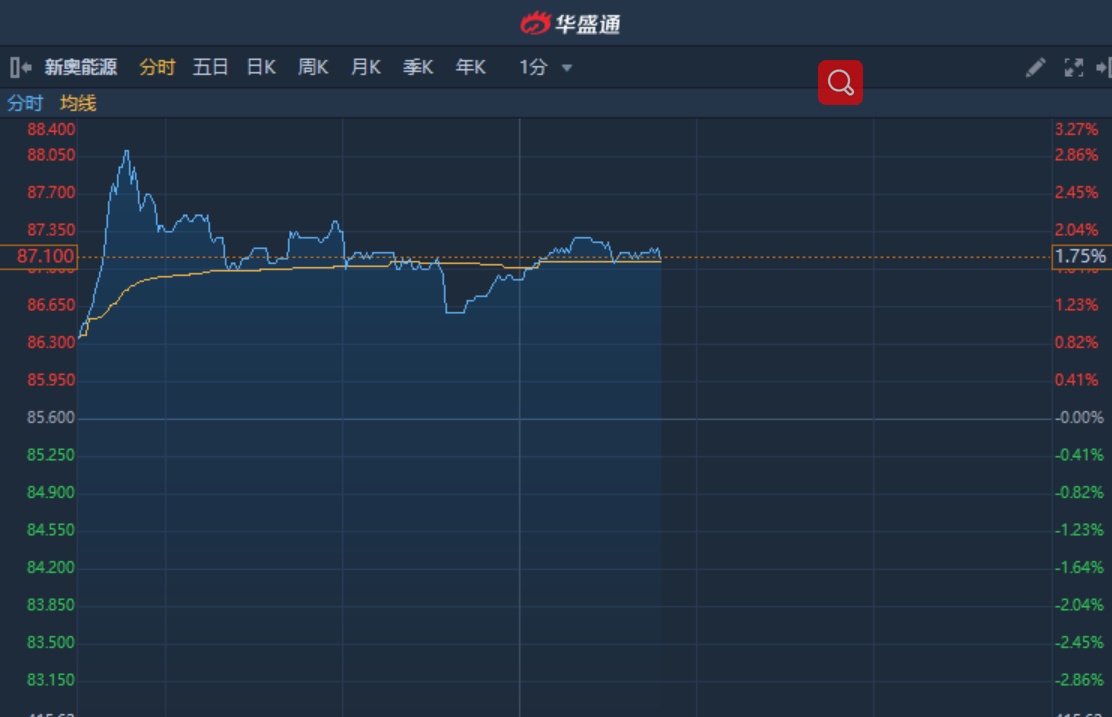Click the 87.100 current price label
This screenshot has width=1112, height=717.
45,257
